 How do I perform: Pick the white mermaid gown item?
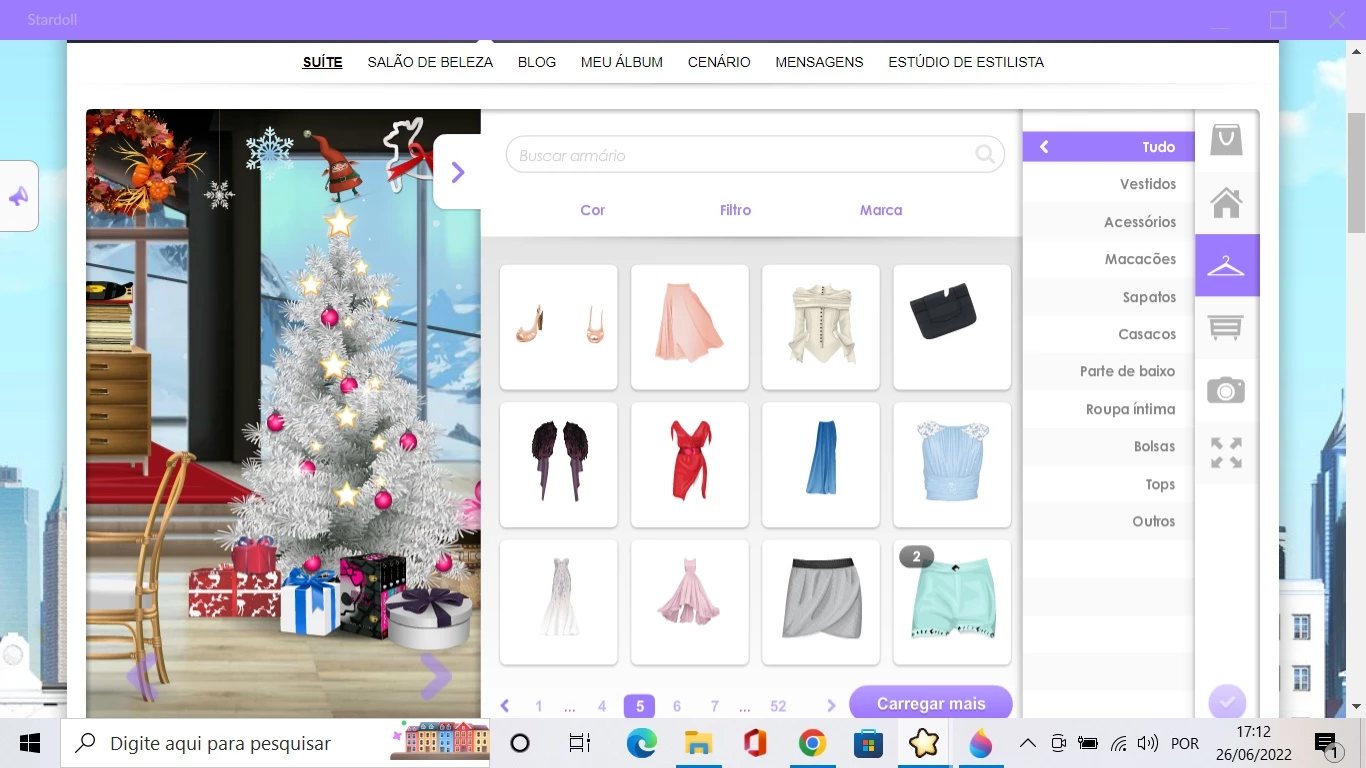pos(559,602)
